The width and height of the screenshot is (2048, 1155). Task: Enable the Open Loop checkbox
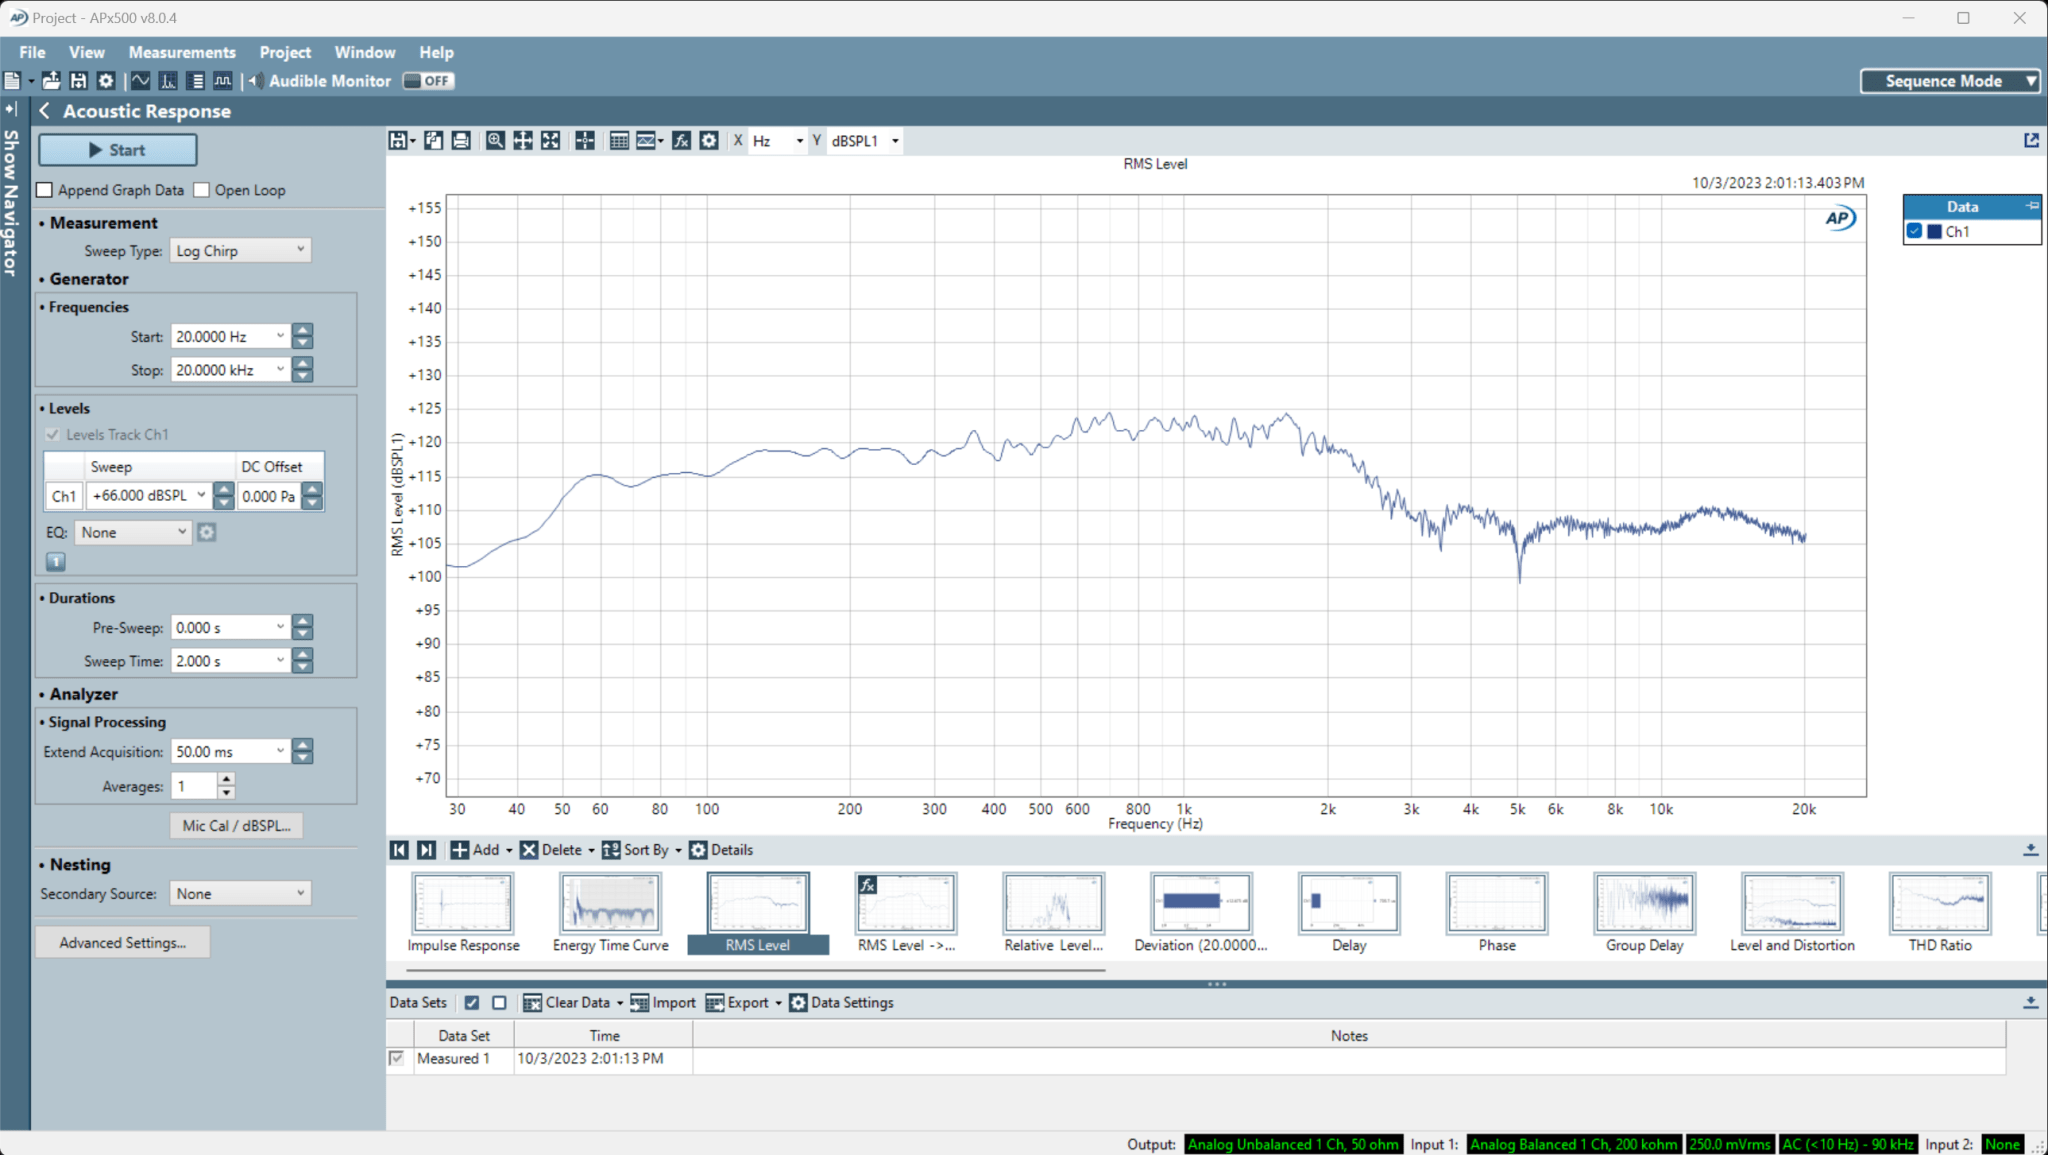click(x=202, y=190)
